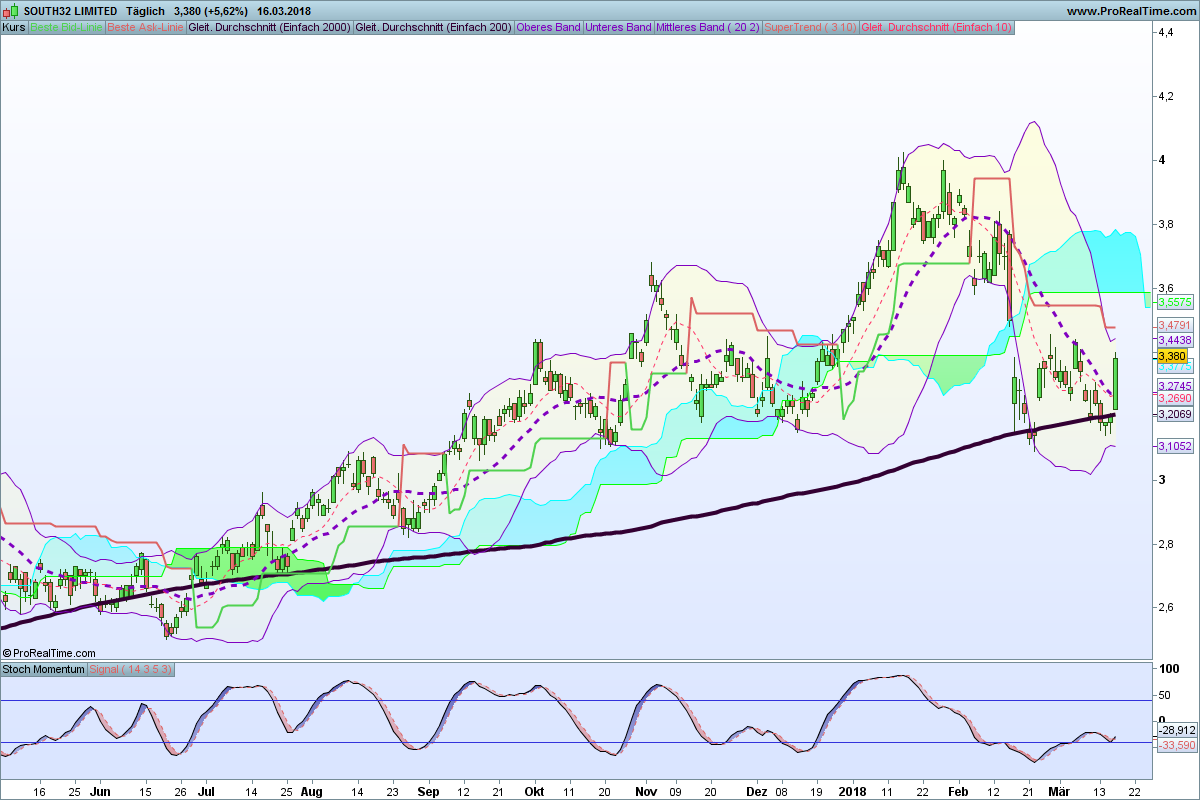Click the 4,4 price axis value
The width and height of the screenshot is (1200, 800).
[x=1165, y=33]
